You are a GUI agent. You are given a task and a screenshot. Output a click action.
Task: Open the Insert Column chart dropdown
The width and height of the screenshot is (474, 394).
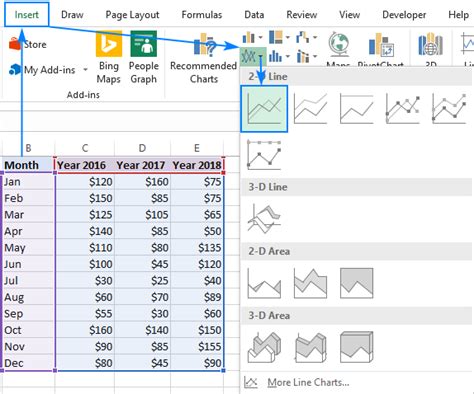tap(252, 37)
